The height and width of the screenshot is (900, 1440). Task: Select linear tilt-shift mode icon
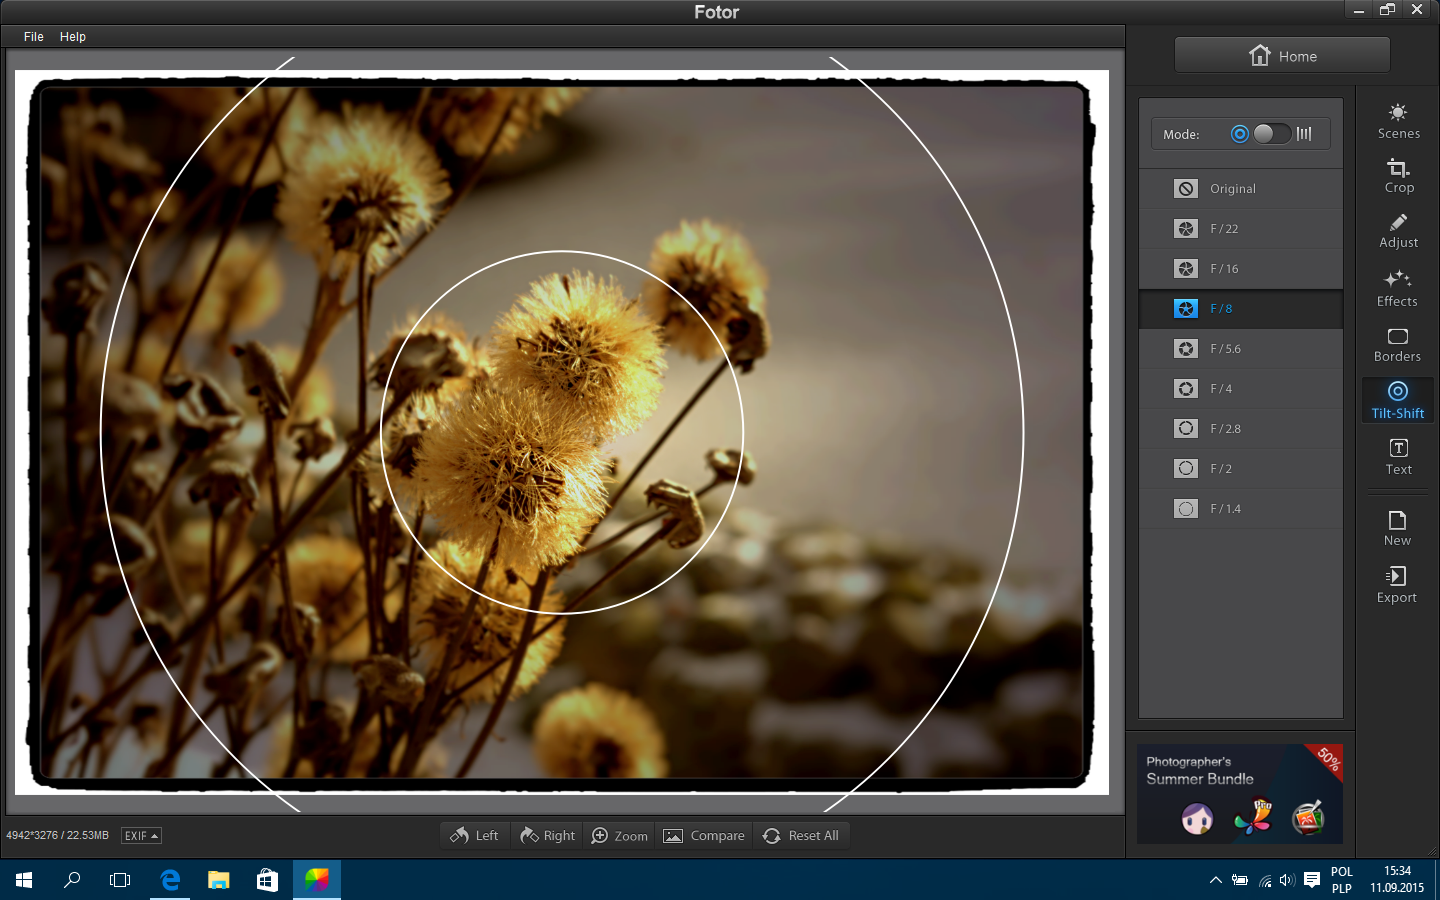click(x=1304, y=134)
